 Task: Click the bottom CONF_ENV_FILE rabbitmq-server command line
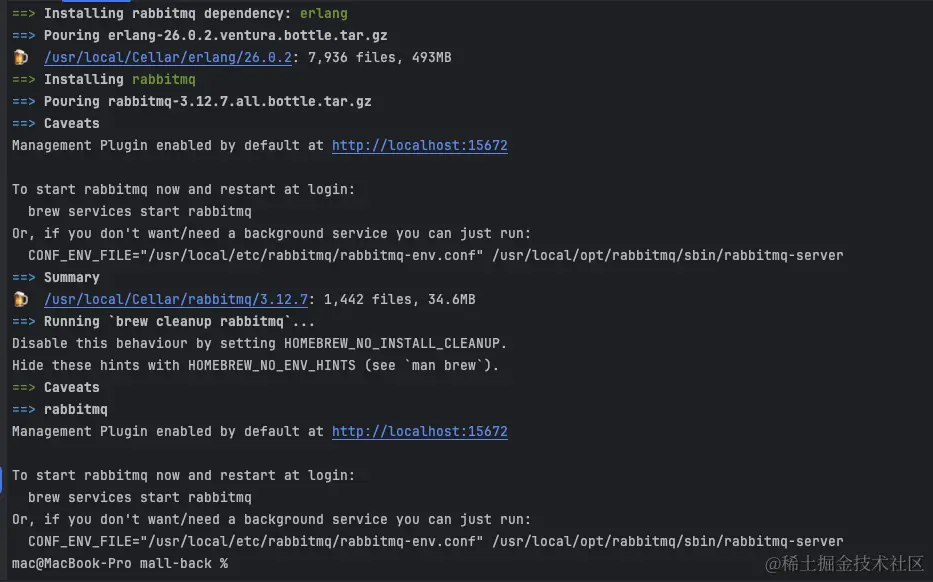435,541
